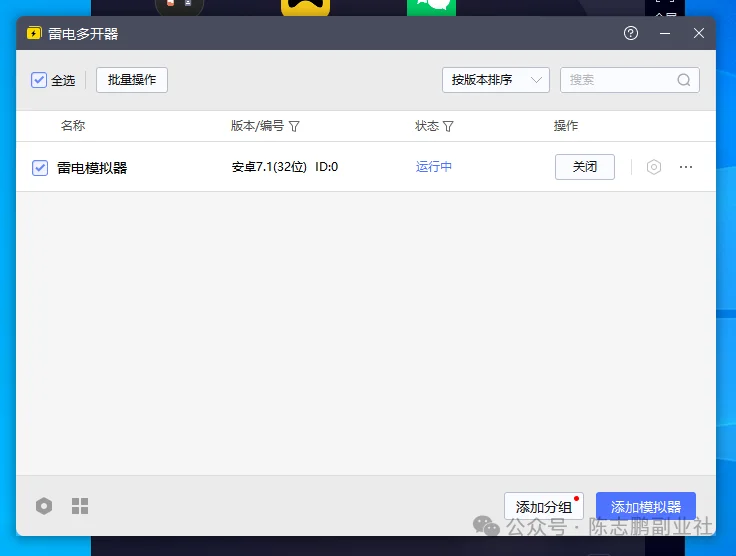Viewport: 736px width, 556px height.
Task: Click the 操作 column header
Action: (566, 126)
